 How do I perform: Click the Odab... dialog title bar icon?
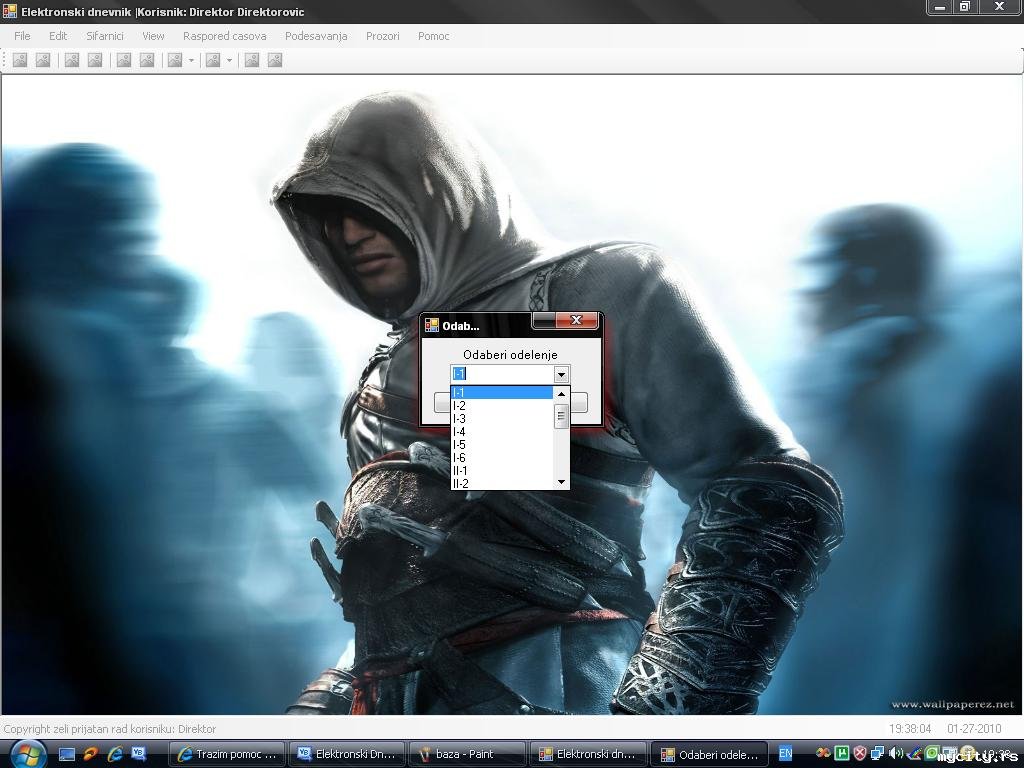pos(432,325)
